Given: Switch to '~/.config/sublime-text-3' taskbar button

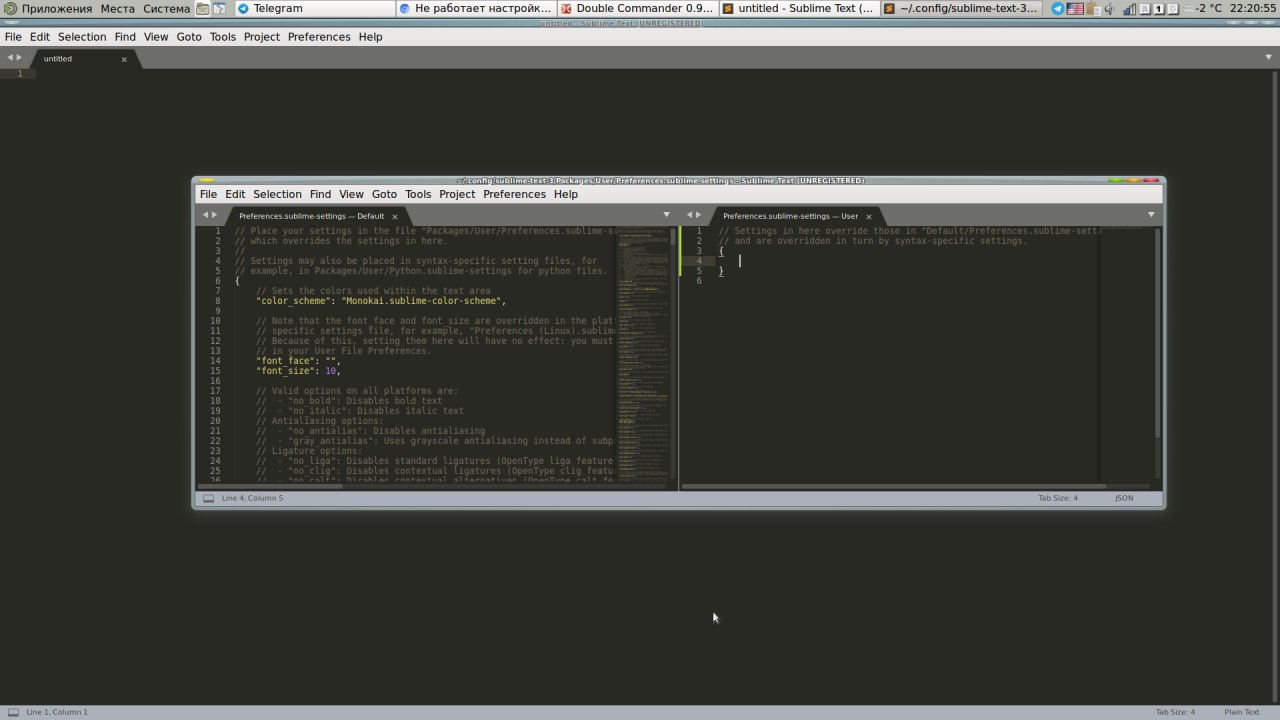Looking at the screenshot, I should (x=962, y=8).
